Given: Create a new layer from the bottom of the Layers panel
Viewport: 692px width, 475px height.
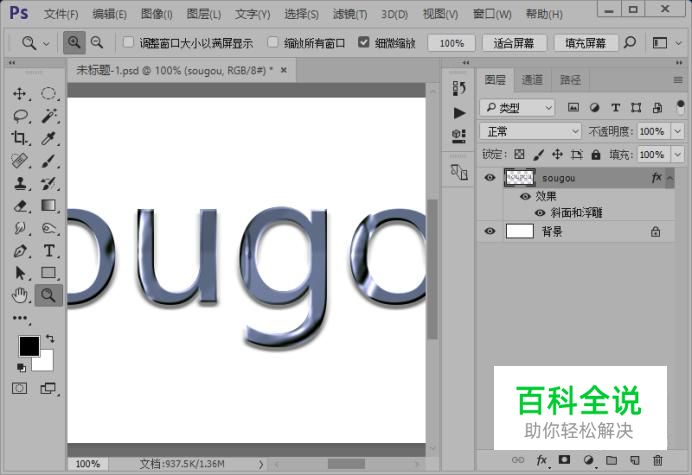Looking at the screenshot, I should coord(635,460).
